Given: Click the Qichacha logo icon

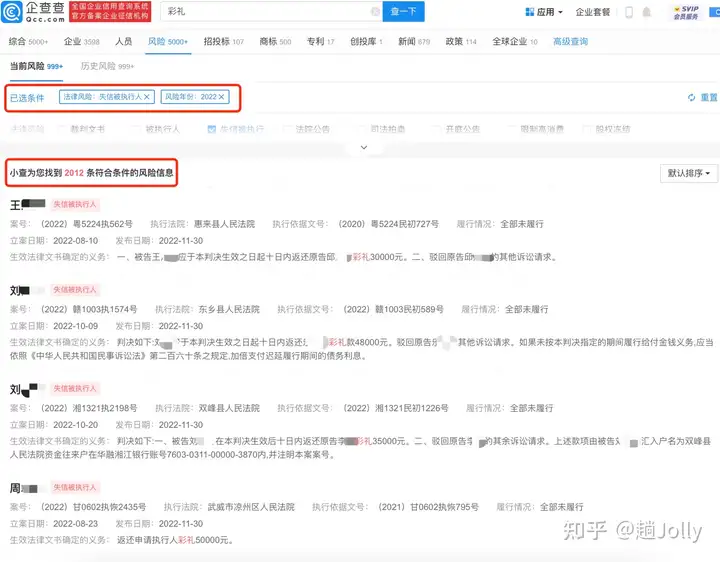Looking at the screenshot, I should click(x=12, y=12).
